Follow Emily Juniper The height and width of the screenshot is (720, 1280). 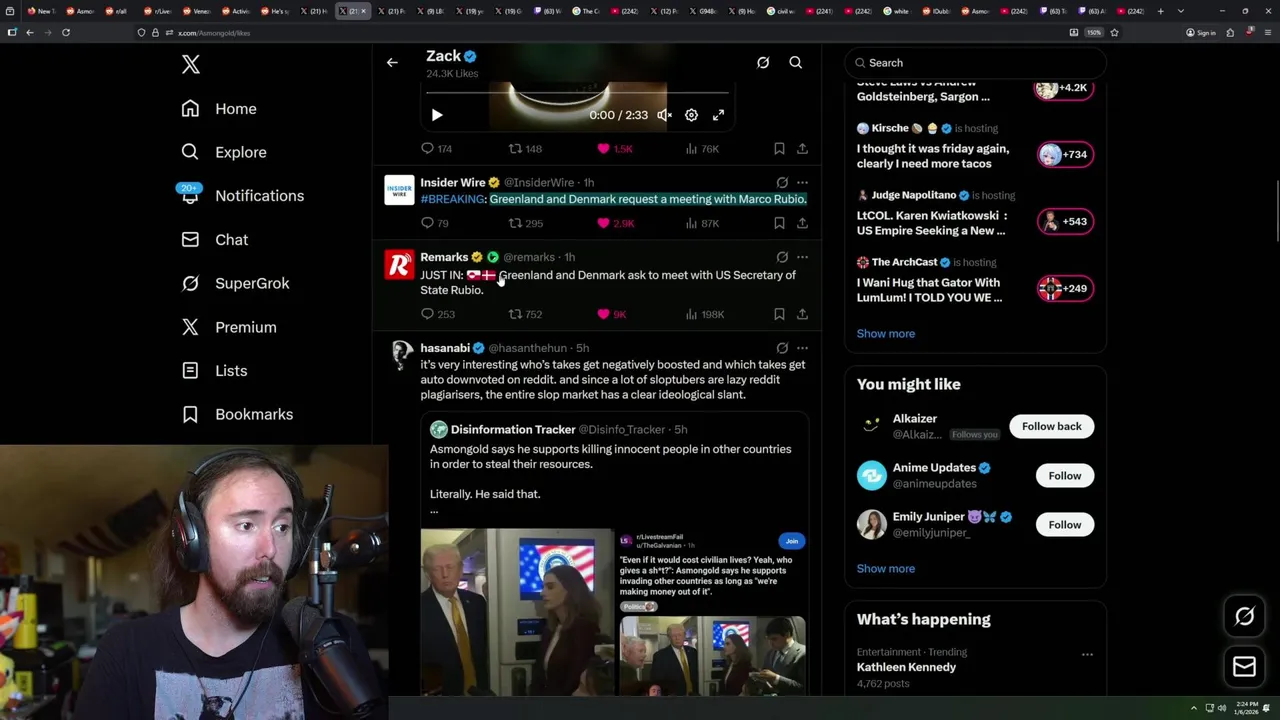tap(1065, 525)
